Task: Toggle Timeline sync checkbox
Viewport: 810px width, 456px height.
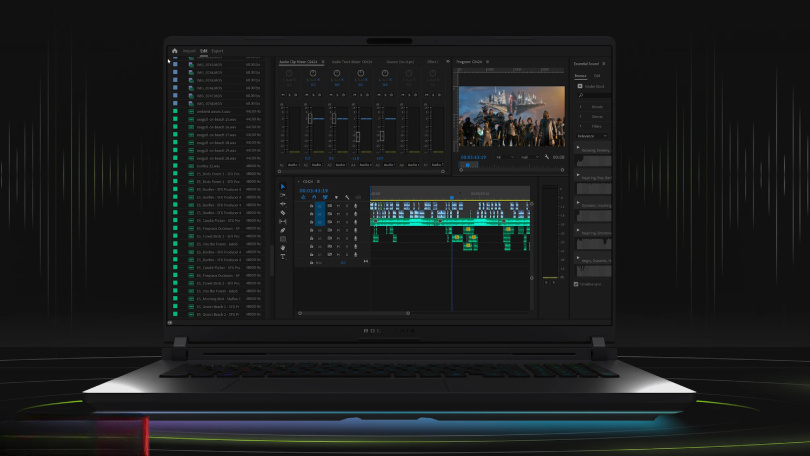Action: click(576, 284)
